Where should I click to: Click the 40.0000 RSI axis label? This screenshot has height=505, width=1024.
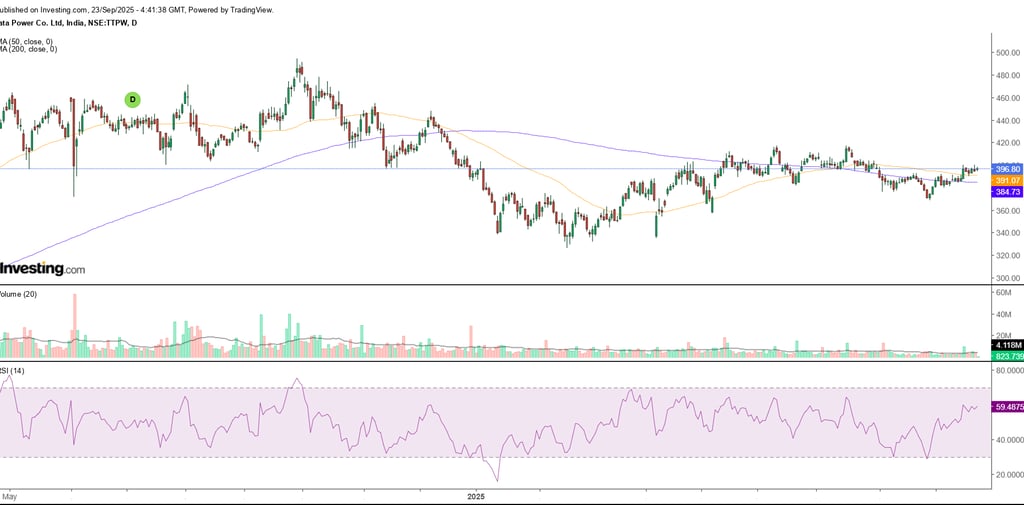(1009, 440)
